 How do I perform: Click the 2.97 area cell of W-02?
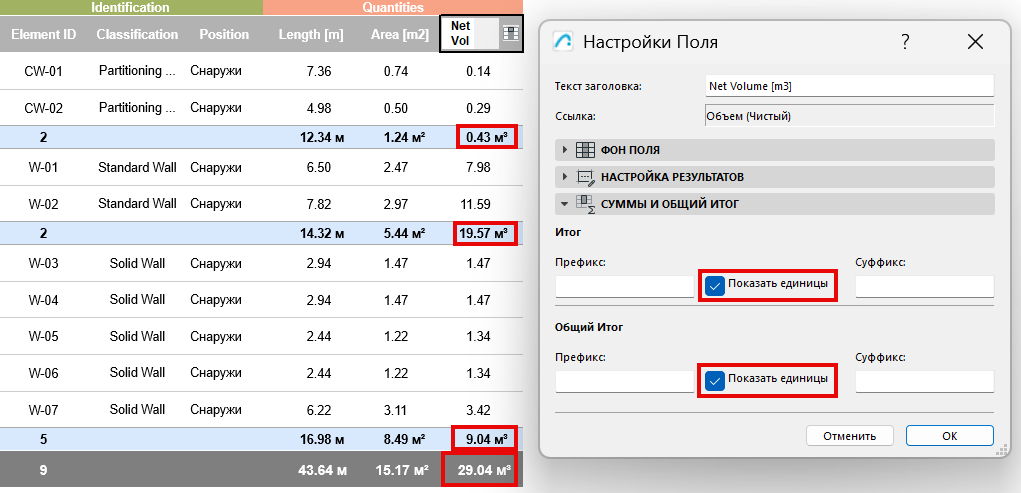click(x=396, y=204)
